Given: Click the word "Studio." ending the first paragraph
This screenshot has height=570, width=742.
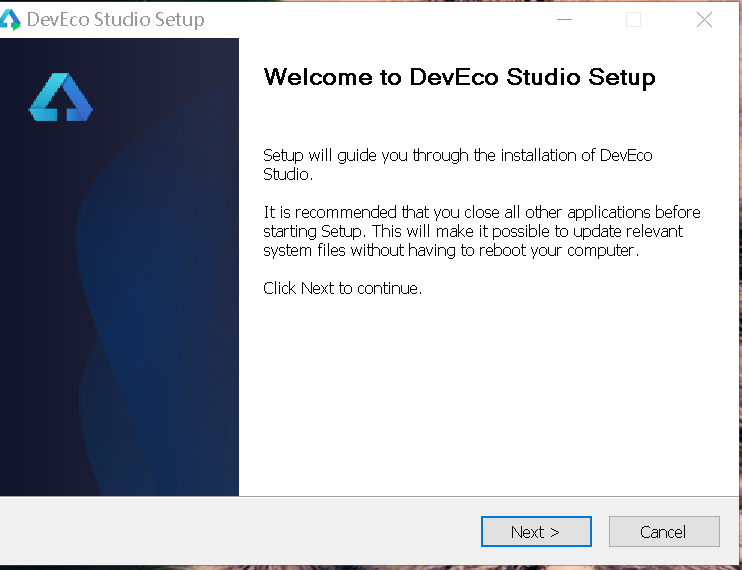Looking at the screenshot, I should click(288, 174).
